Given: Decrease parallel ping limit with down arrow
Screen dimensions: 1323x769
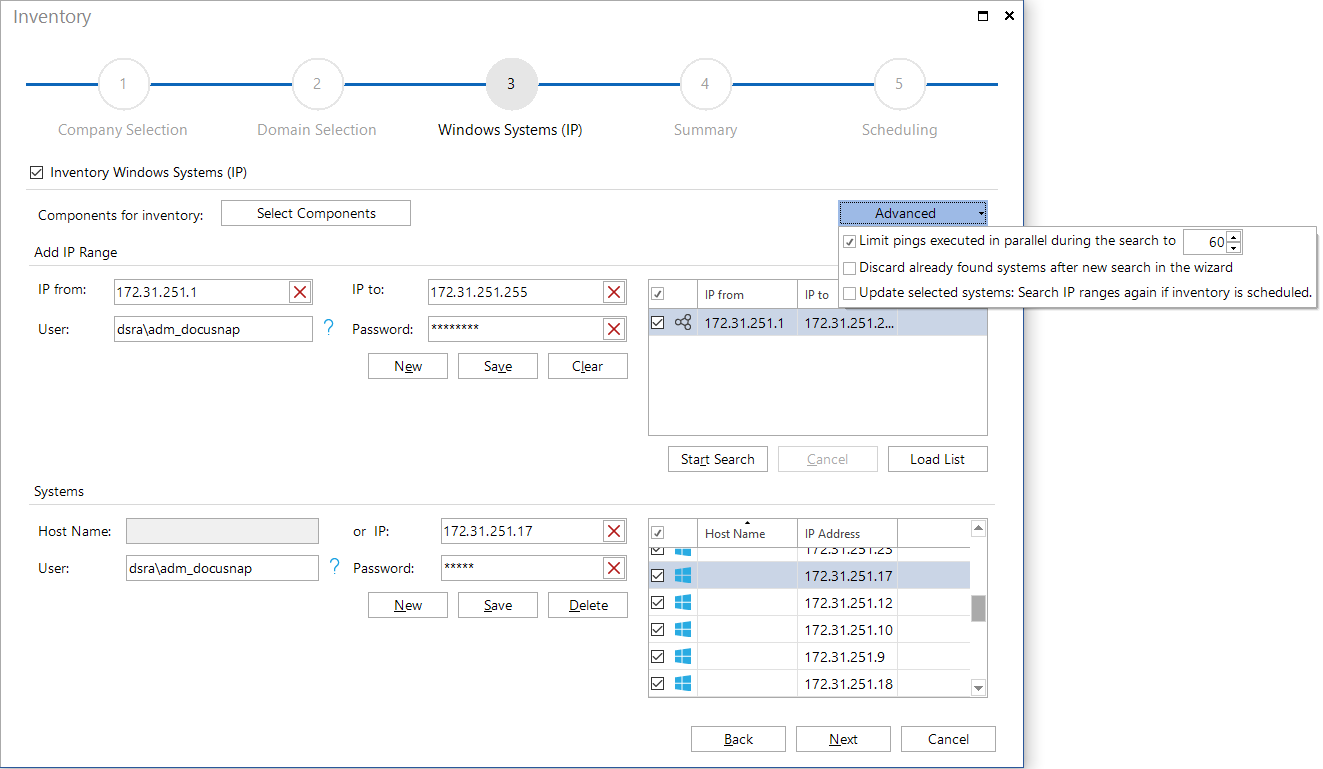Looking at the screenshot, I should pos(1234,248).
